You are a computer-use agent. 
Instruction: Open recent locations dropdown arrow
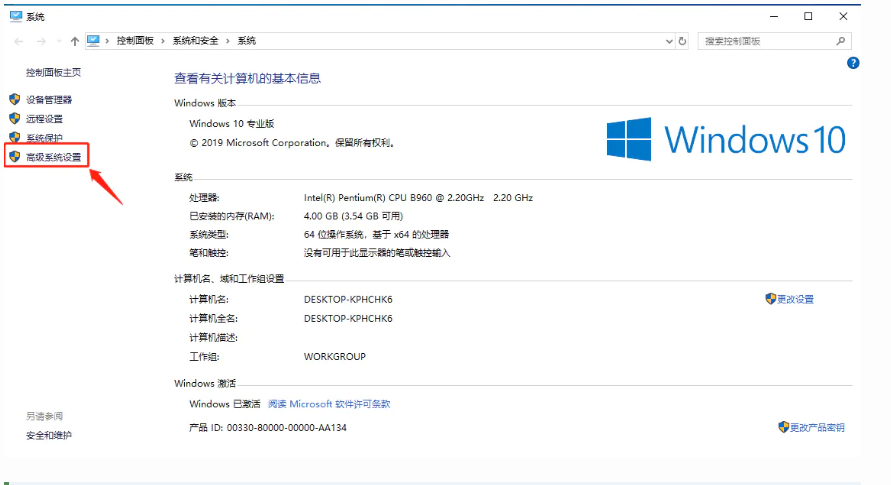59,41
